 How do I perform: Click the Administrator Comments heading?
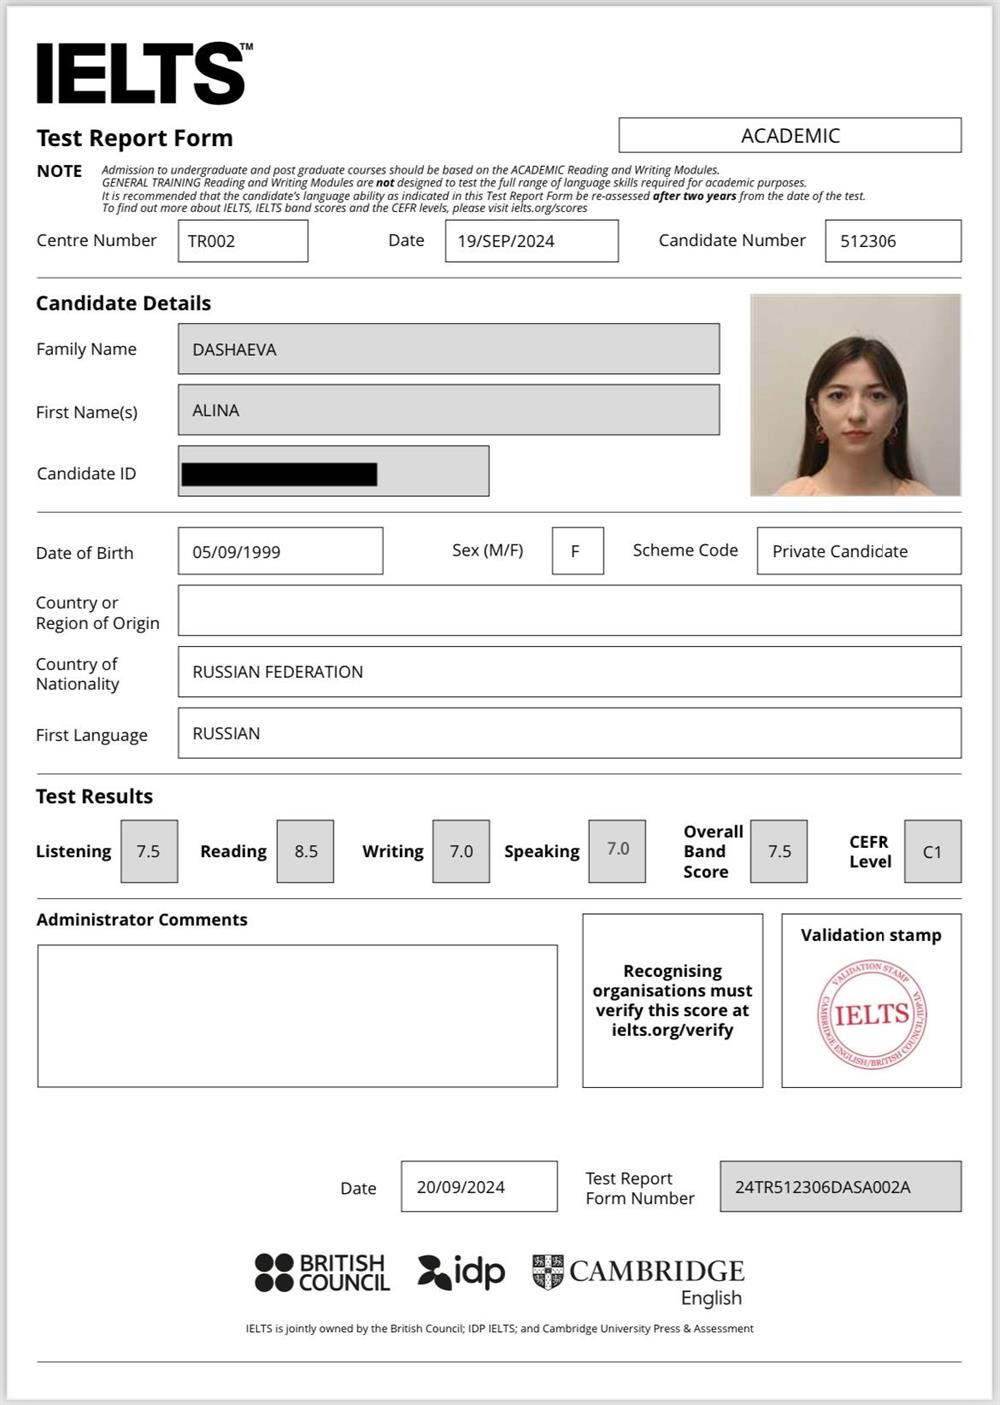coord(142,919)
